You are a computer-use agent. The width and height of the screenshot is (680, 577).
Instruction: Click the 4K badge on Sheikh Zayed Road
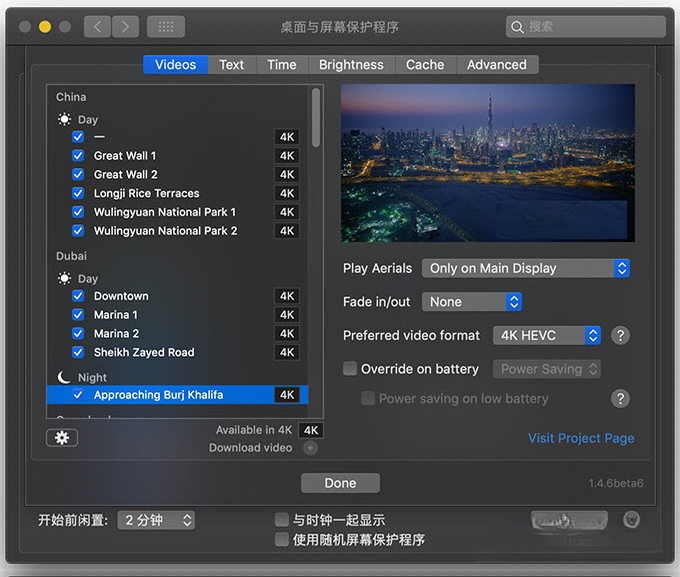click(287, 352)
